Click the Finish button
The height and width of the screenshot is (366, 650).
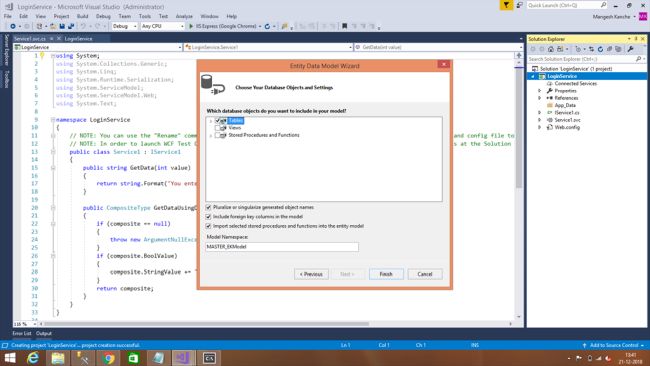pyautogui.click(x=386, y=274)
